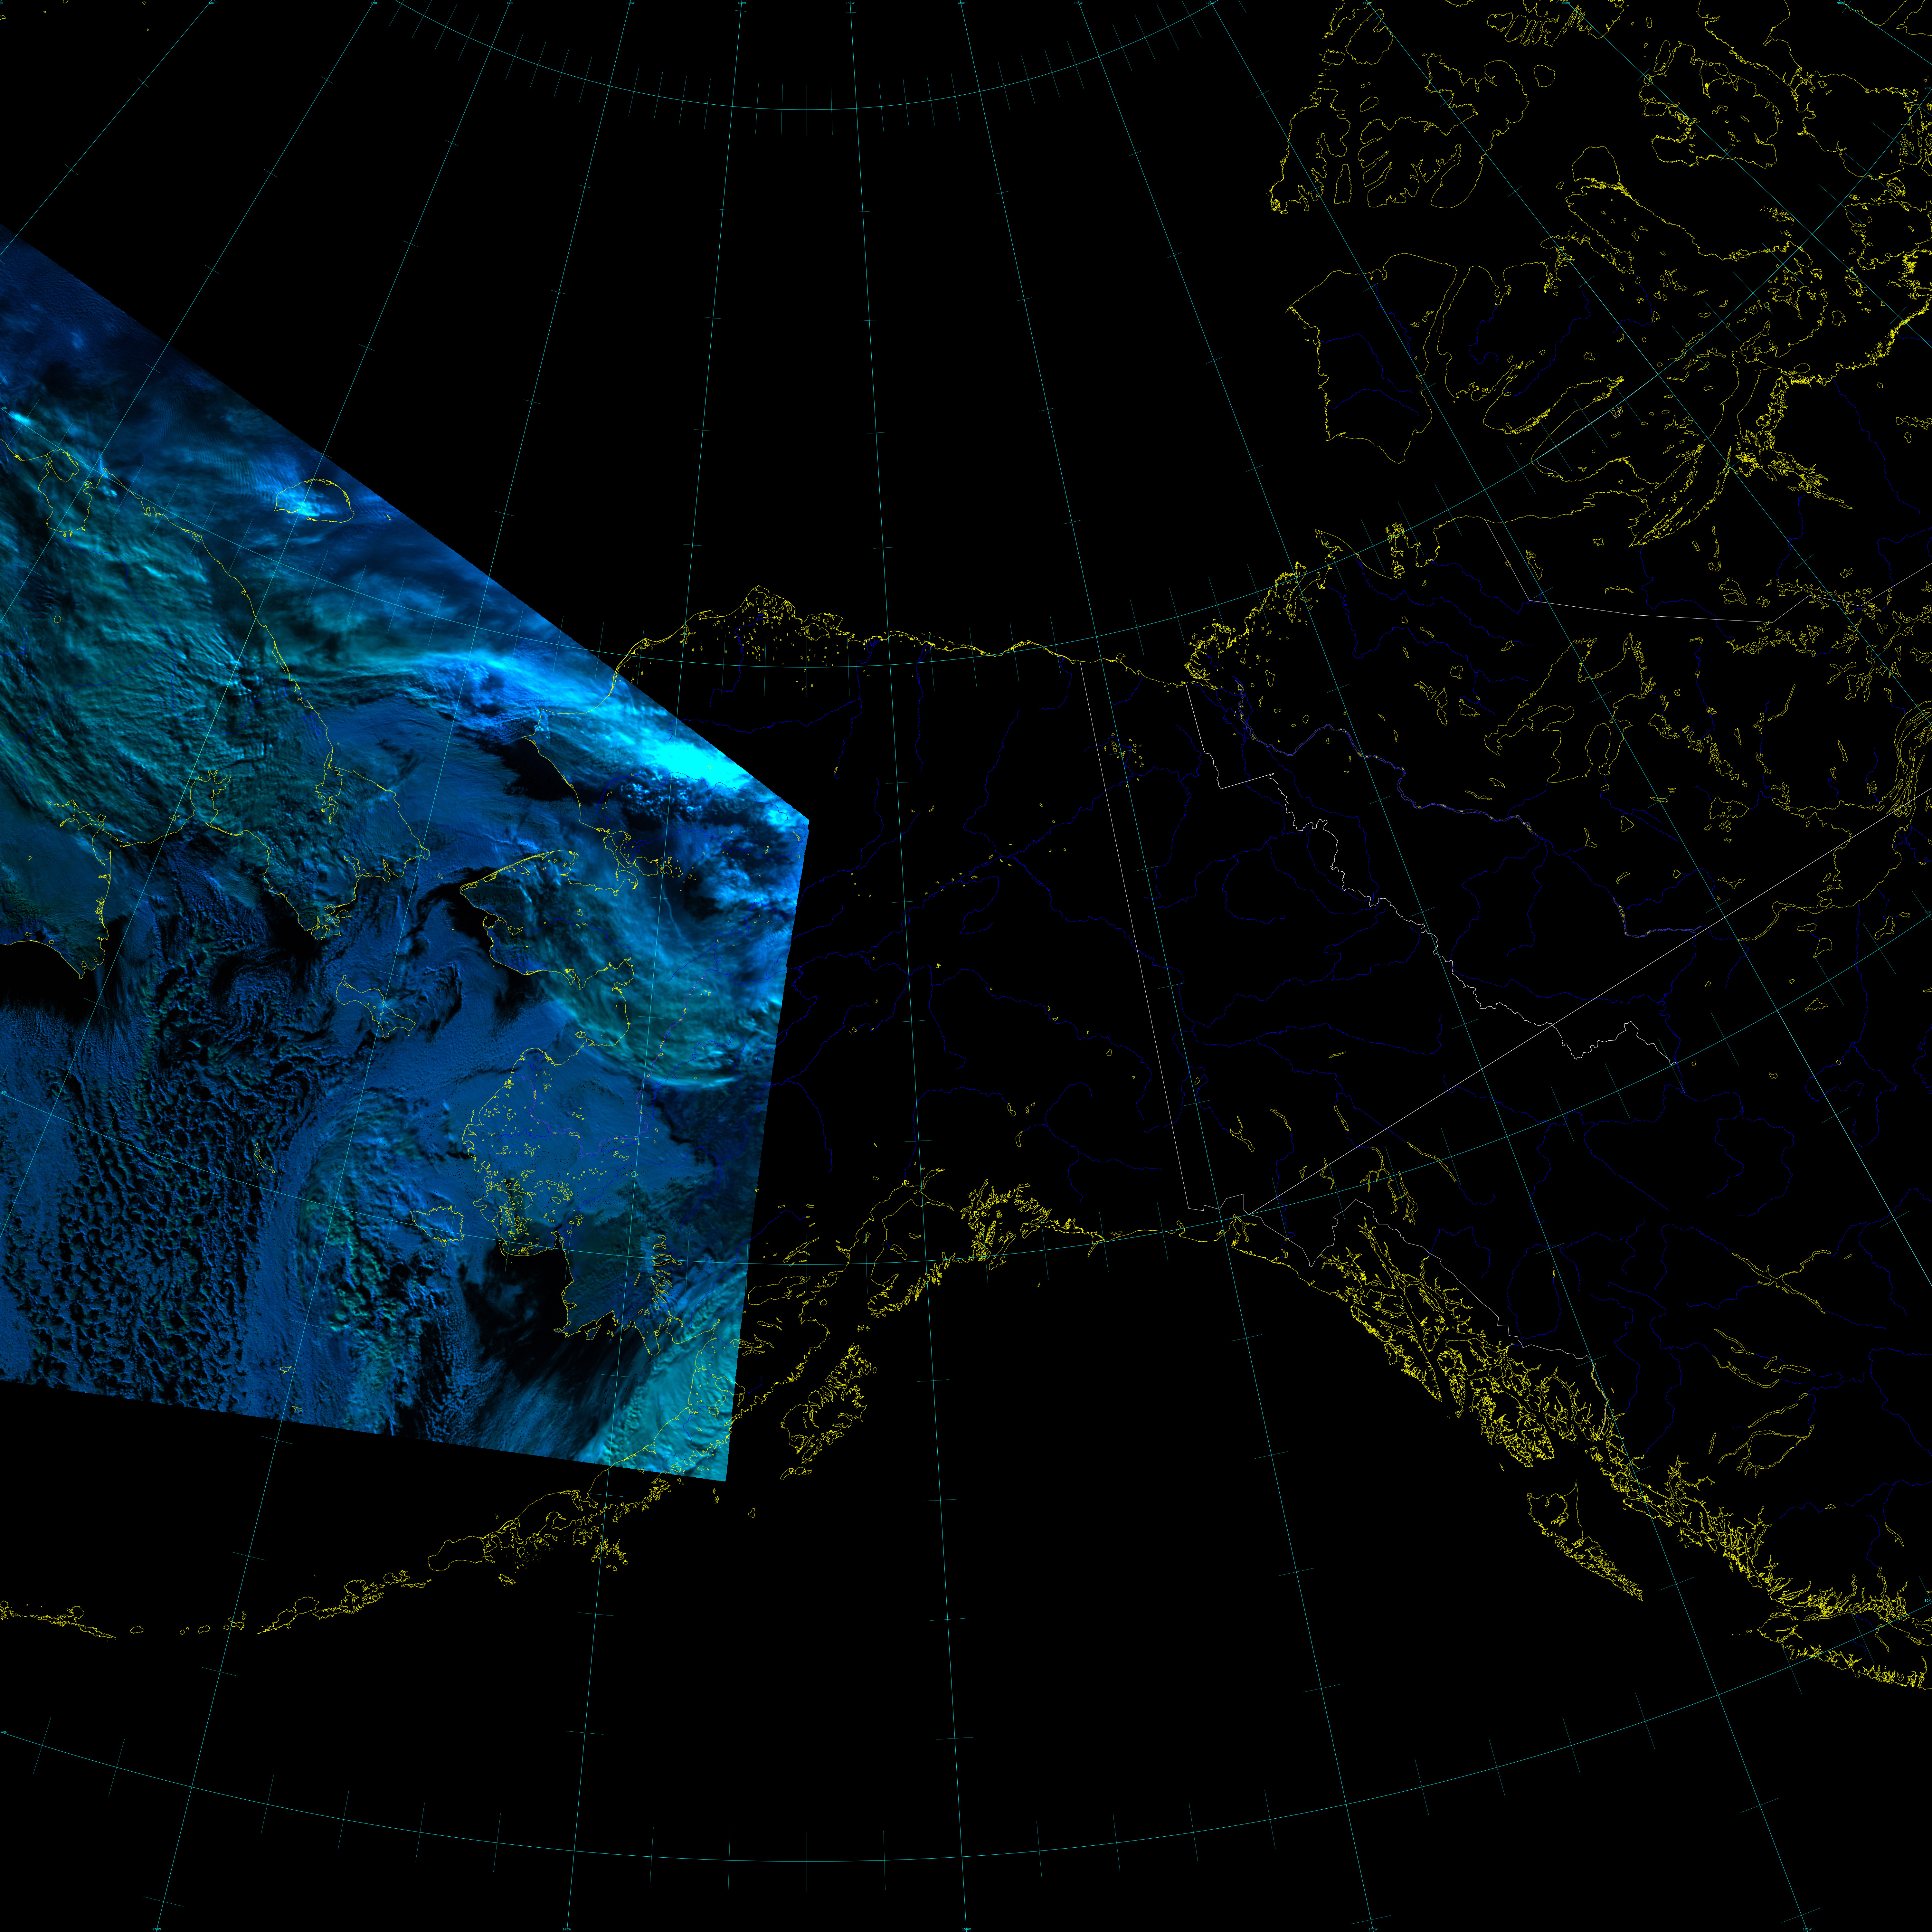The width and height of the screenshot is (1932, 1932).
Task: Click the '160E' longitude label
Action: pyautogui.click(x=211, y=3)
